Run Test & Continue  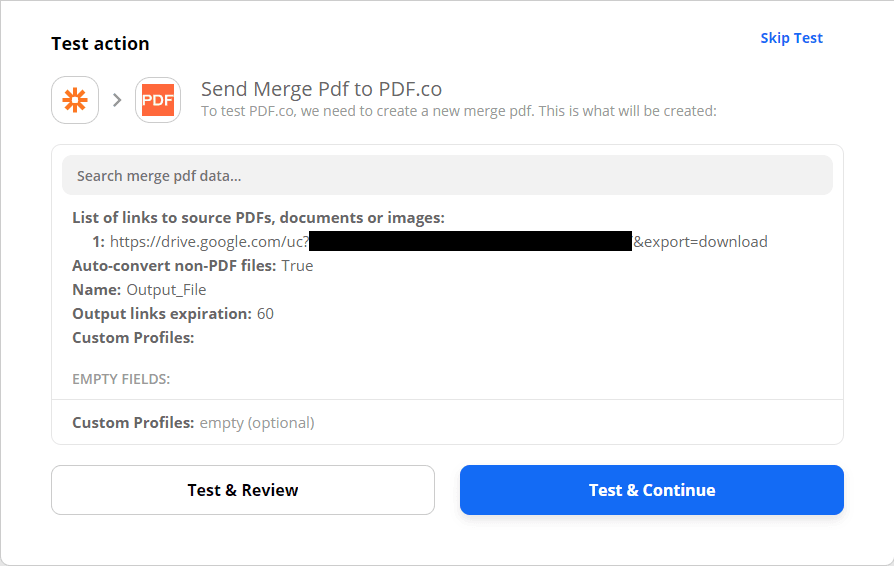651,490
